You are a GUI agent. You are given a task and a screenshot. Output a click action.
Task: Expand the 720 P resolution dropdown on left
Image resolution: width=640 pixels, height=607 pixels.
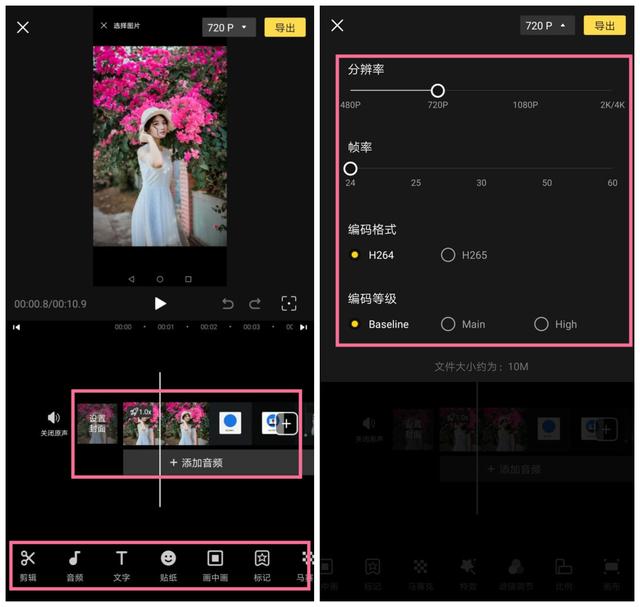229,27
